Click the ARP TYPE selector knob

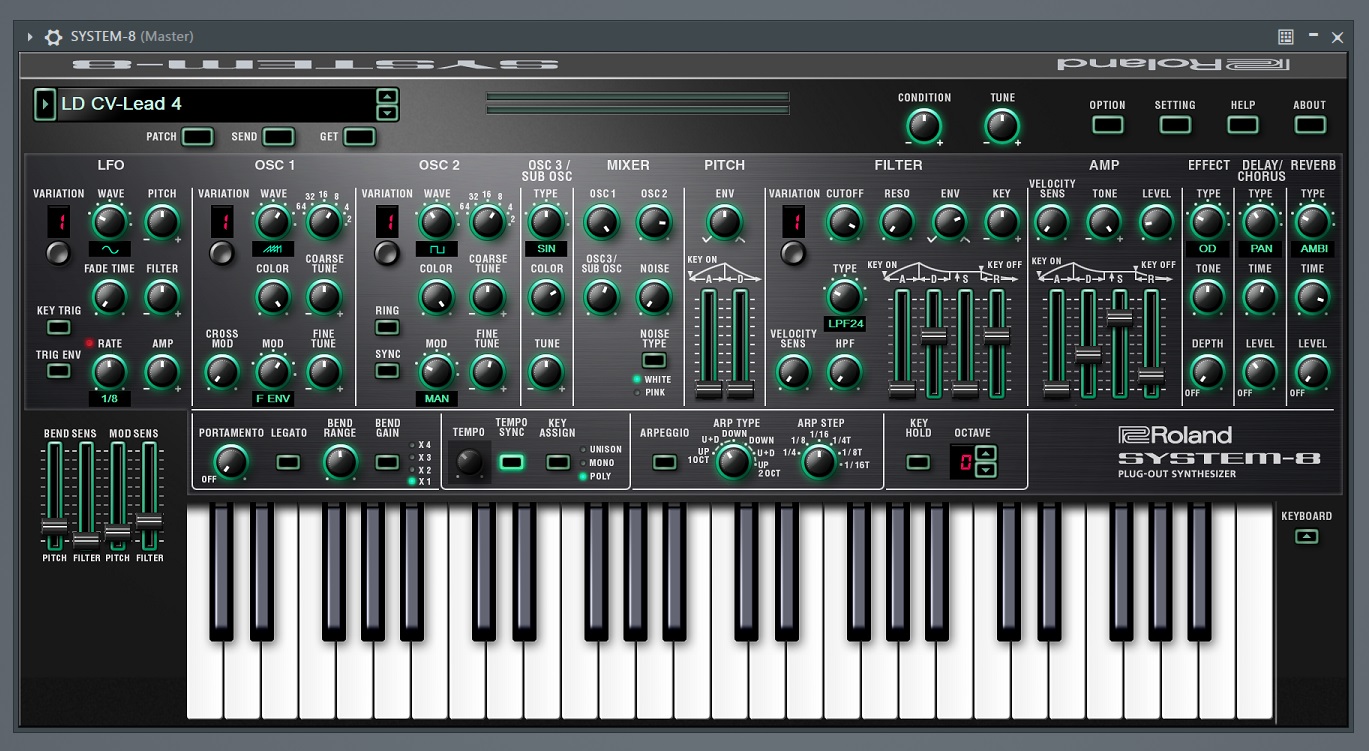[x=734, y=462]
